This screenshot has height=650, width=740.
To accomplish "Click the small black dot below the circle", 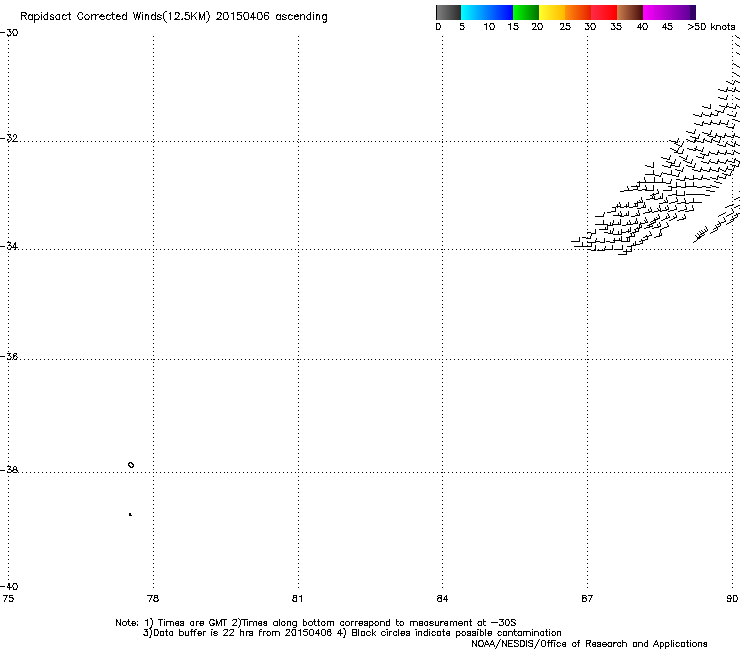I will tap(130, 514).
